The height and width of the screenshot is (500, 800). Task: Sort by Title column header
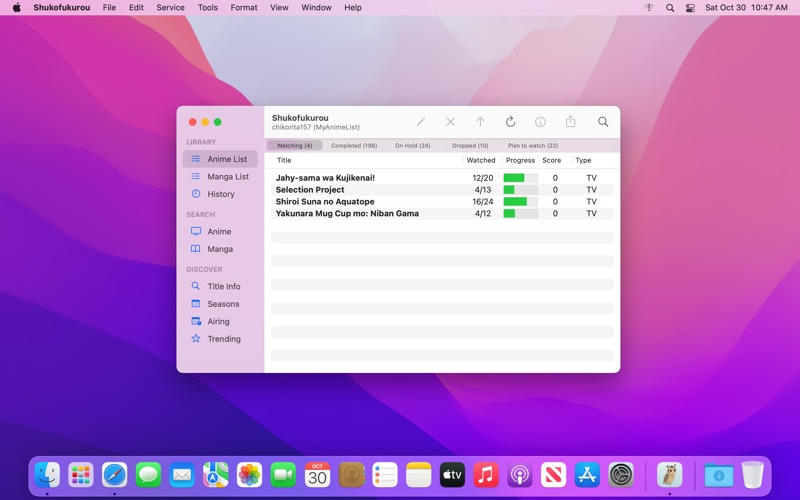[284, 160]
